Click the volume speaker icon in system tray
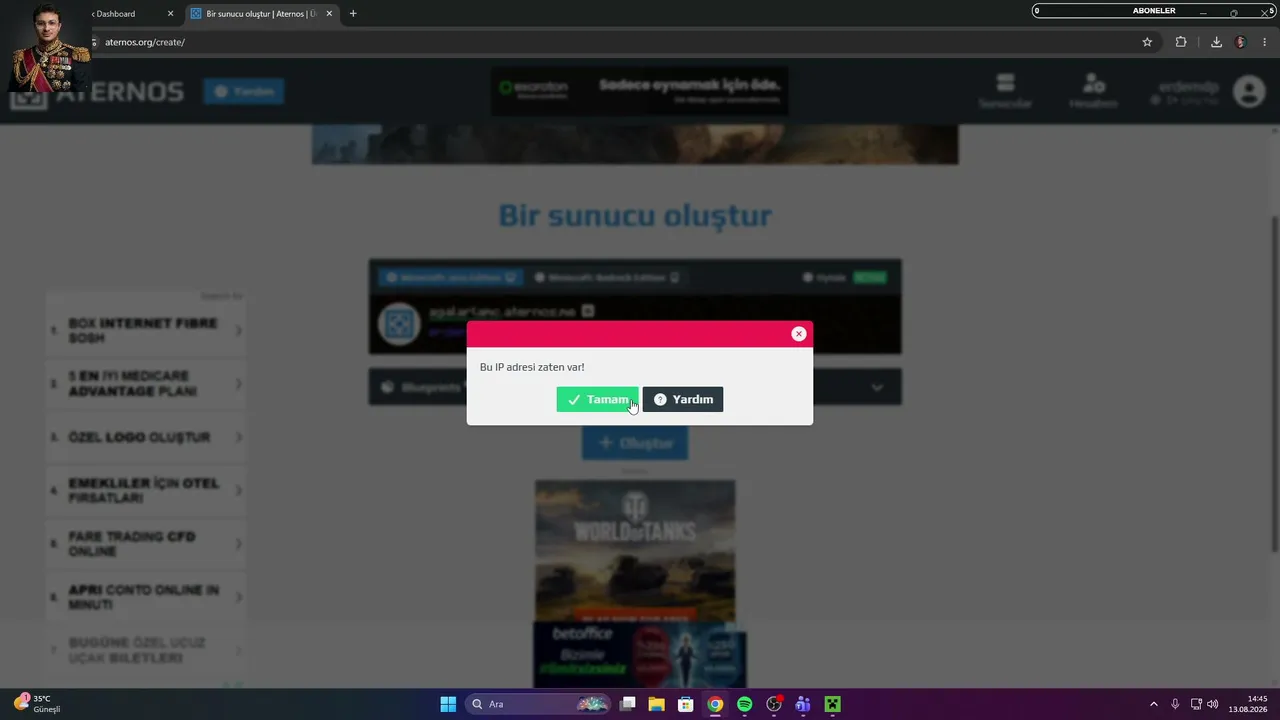 point(1213,704)
